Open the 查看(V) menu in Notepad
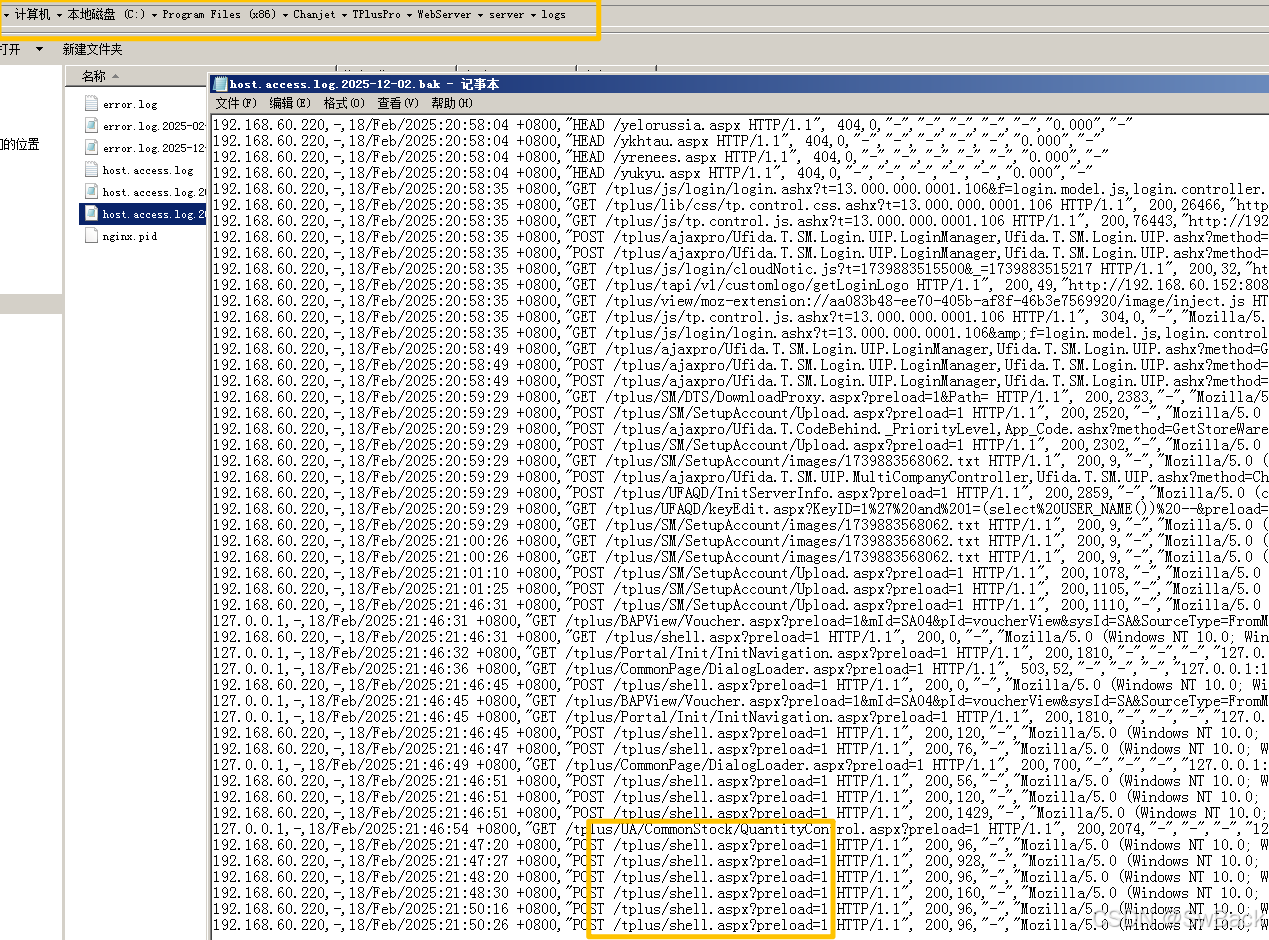This screenshot has width=1269, height=940. [x=397, y=103]
